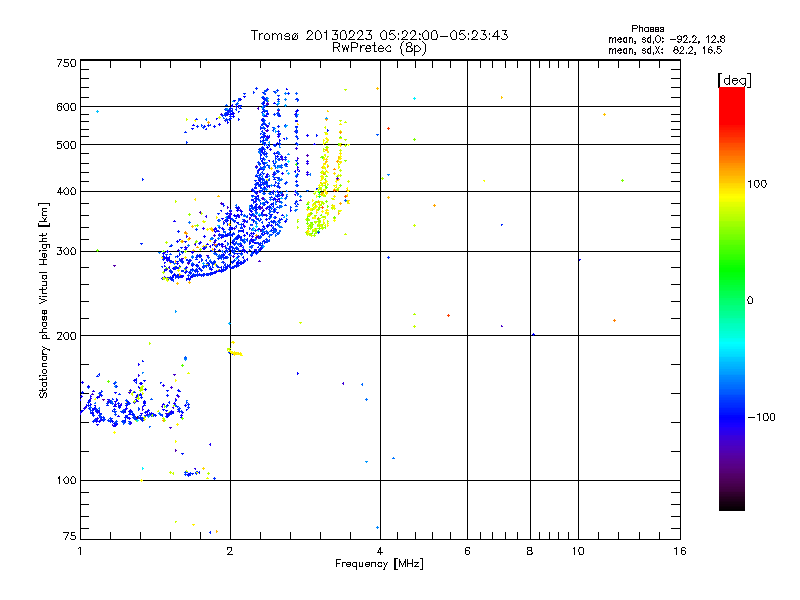Click the x-axis tick label '1'

[80, 551]
